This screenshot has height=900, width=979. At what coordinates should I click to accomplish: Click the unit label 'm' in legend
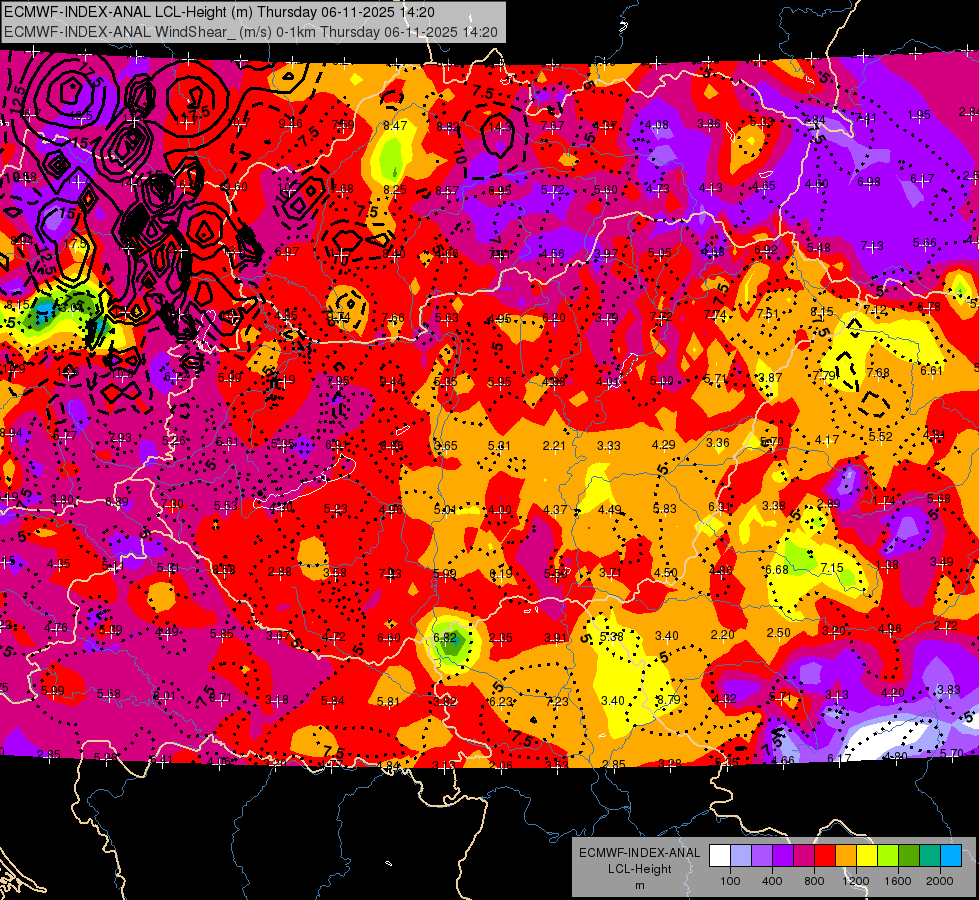pos(639,885)
